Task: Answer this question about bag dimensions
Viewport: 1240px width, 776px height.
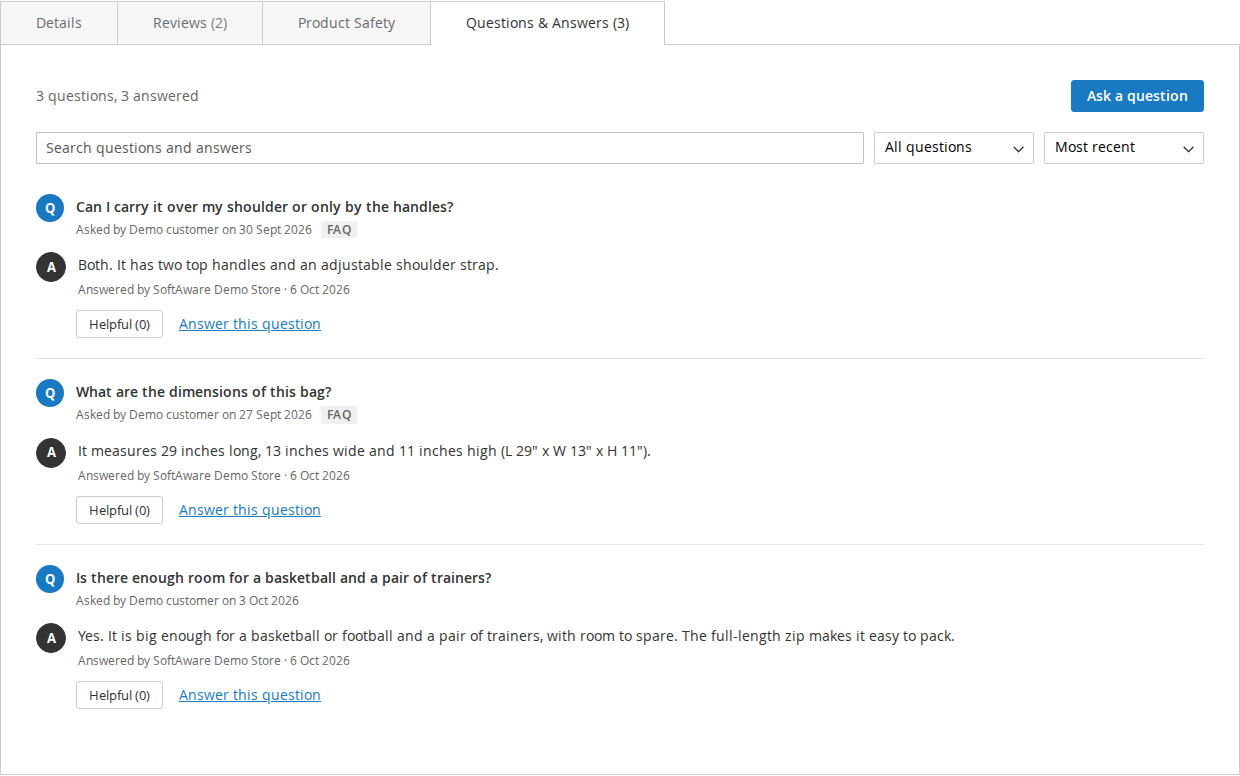Action: click(x=250, y=510)
